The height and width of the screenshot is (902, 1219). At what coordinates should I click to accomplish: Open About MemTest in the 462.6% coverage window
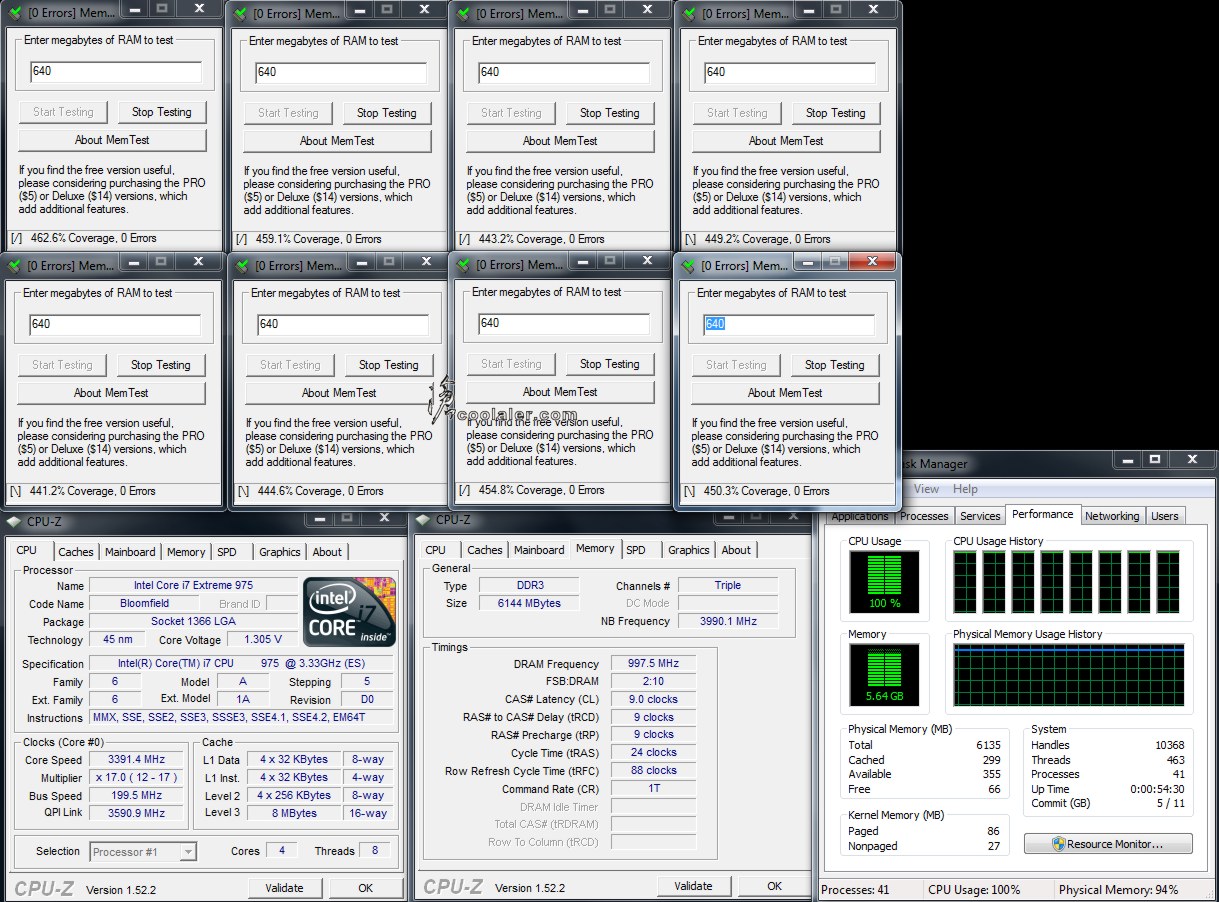click(x=112, y=140)
